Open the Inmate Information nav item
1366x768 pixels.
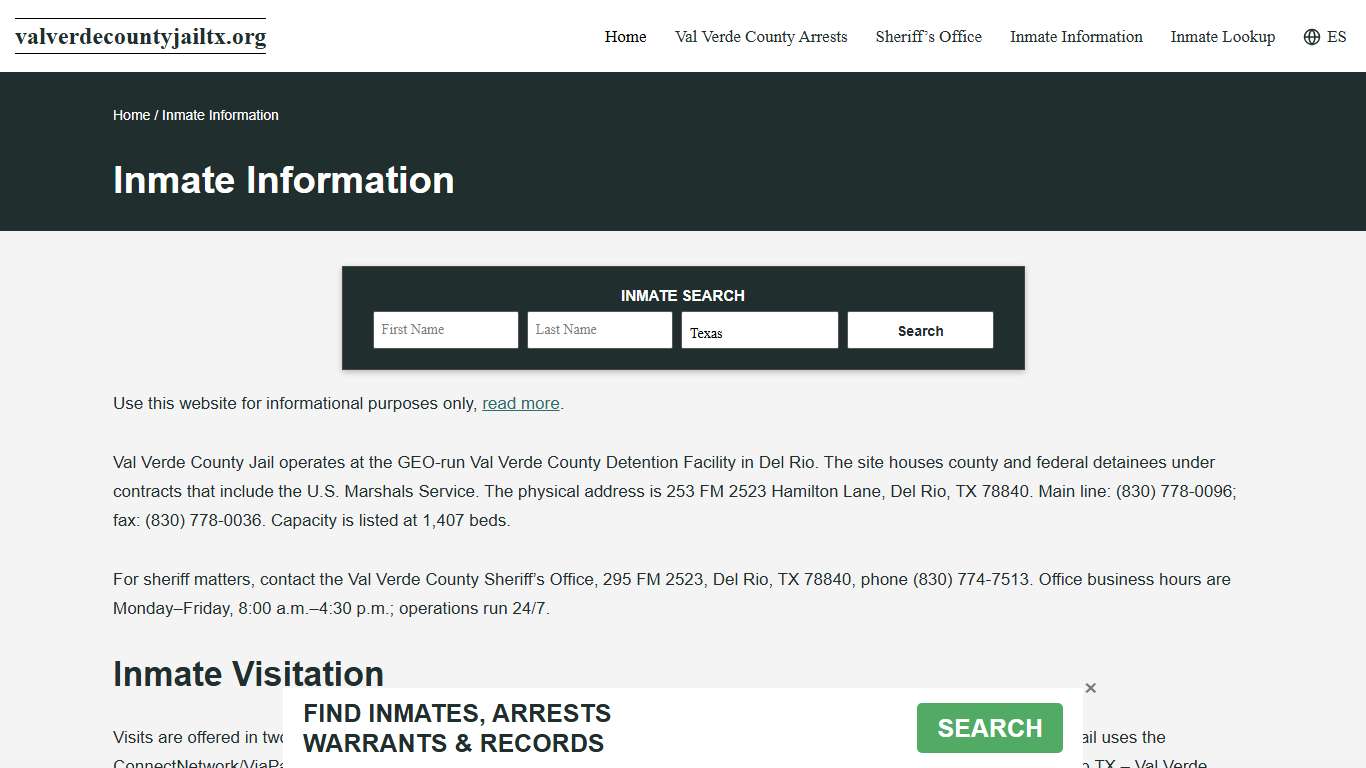pos(1076,37)
